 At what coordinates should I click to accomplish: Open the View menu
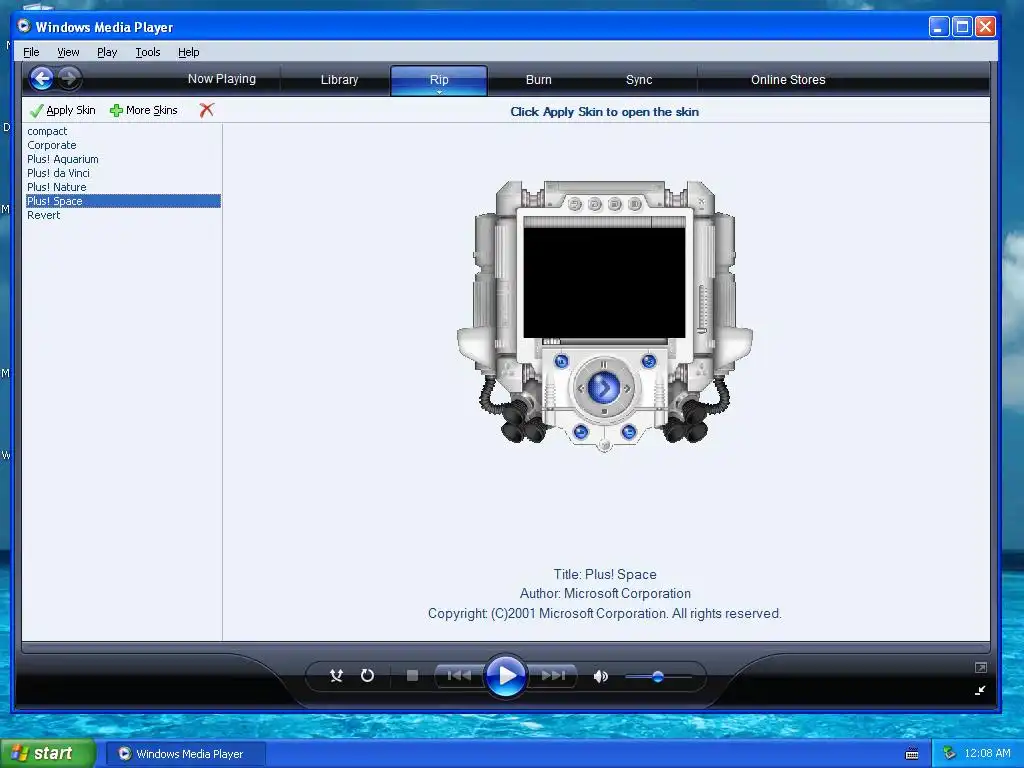click(68, 52)
